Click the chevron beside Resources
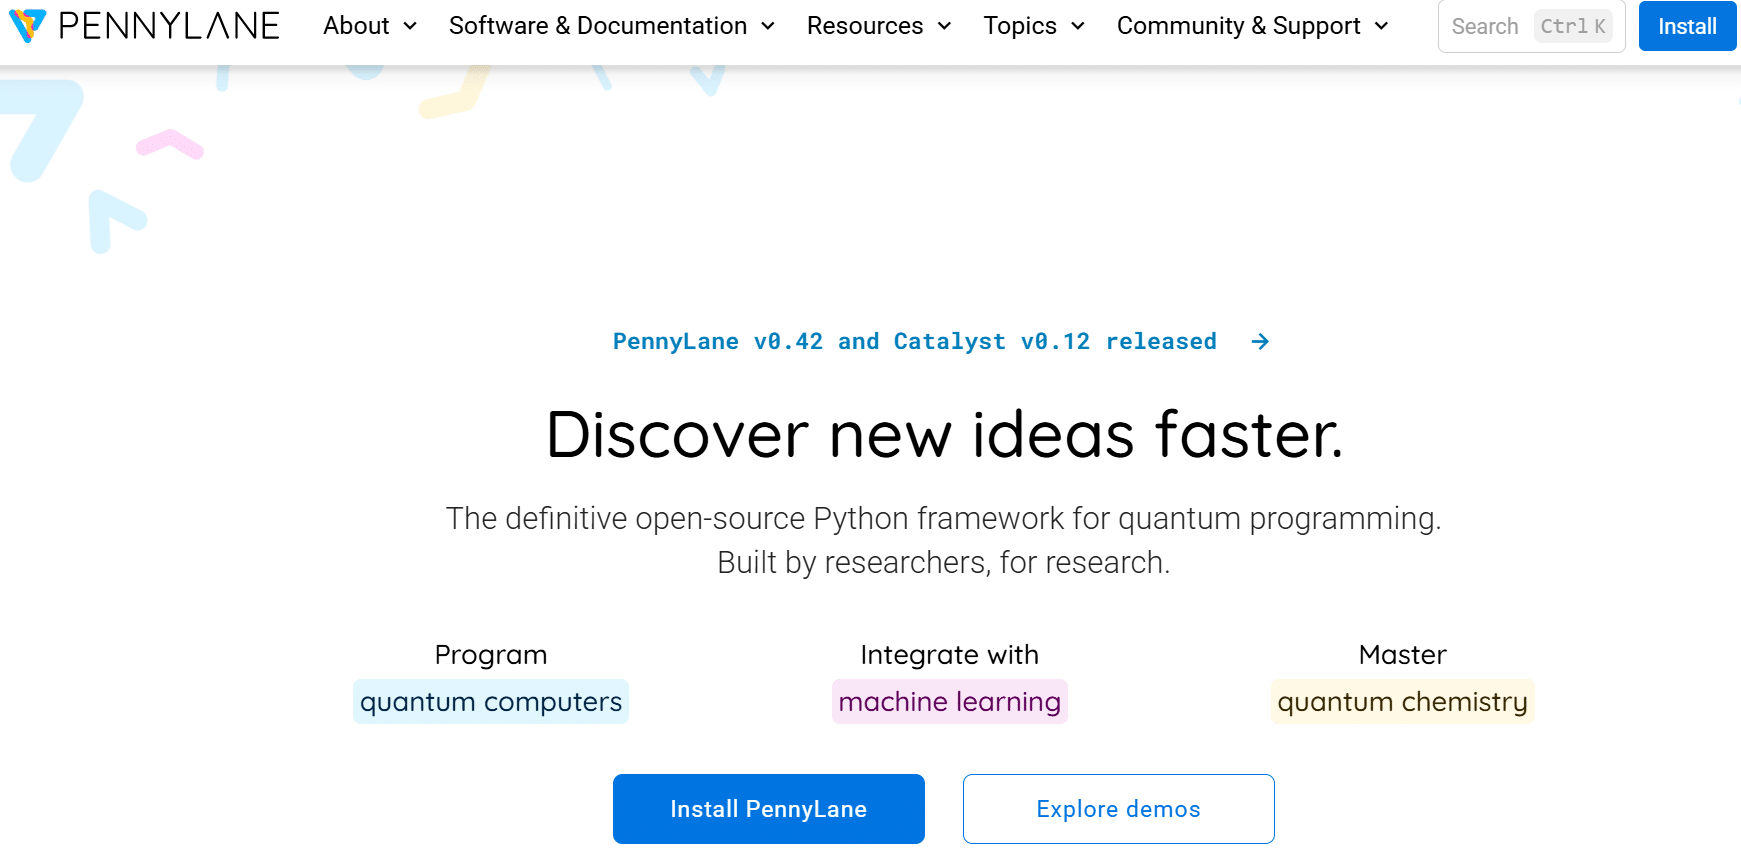The width and height of the screenshot is (1741, 854). (x=943, y=27)
